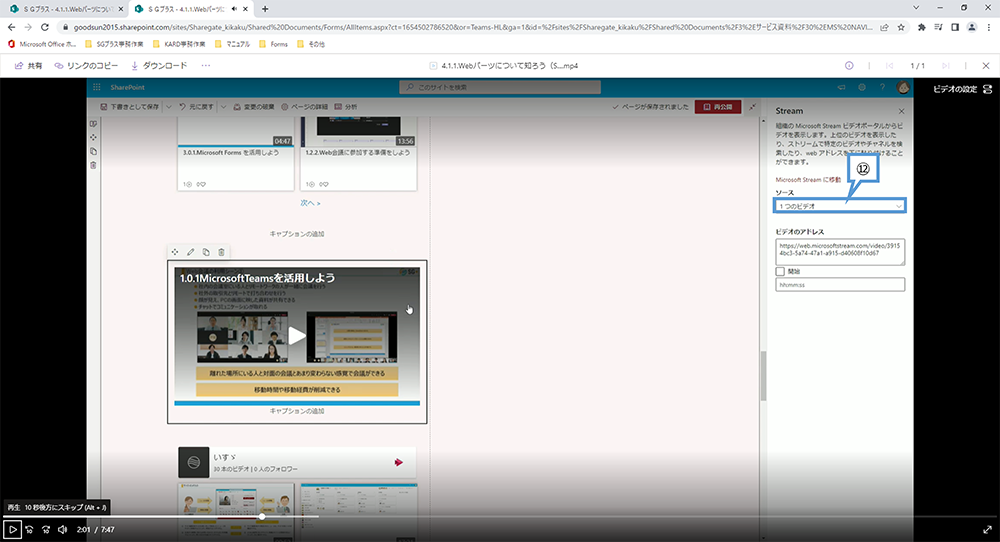Open the more options ellipsis menu
Screen dimensions: 1000x542
pyautogui.click(x=205, y=66)
